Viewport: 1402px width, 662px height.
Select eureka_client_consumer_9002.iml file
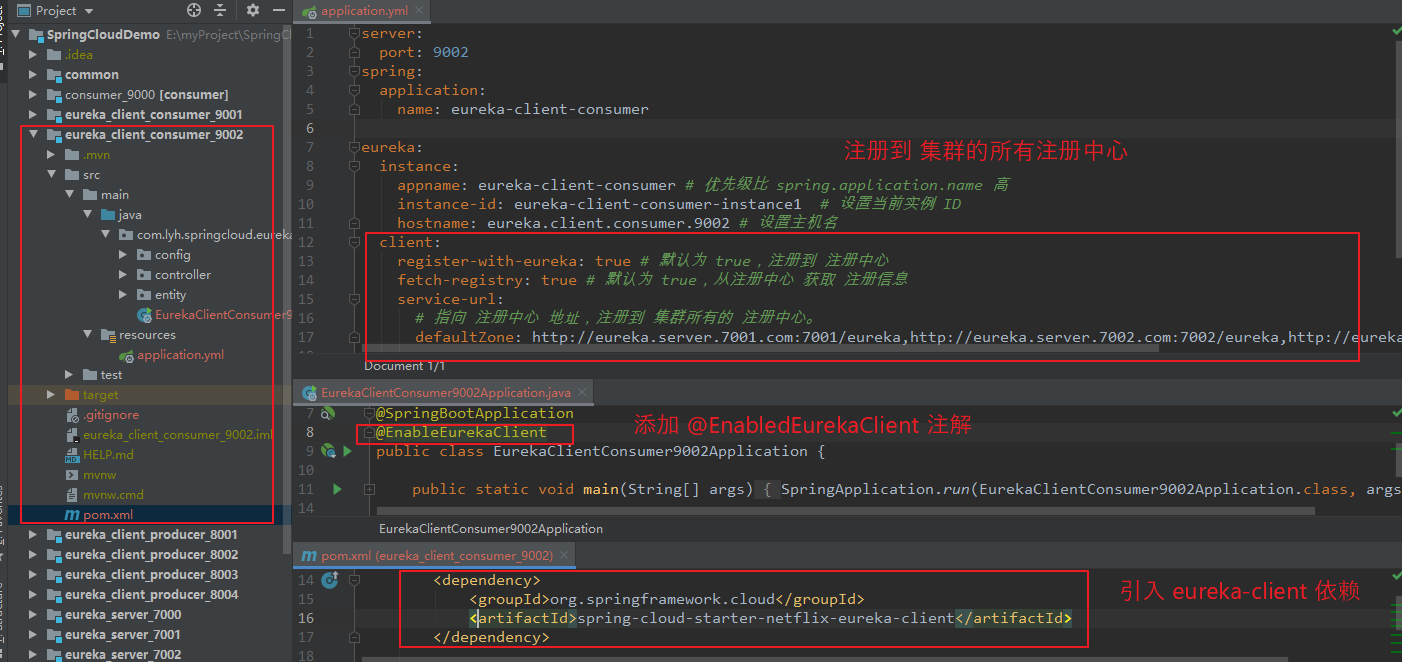[168, 435]
